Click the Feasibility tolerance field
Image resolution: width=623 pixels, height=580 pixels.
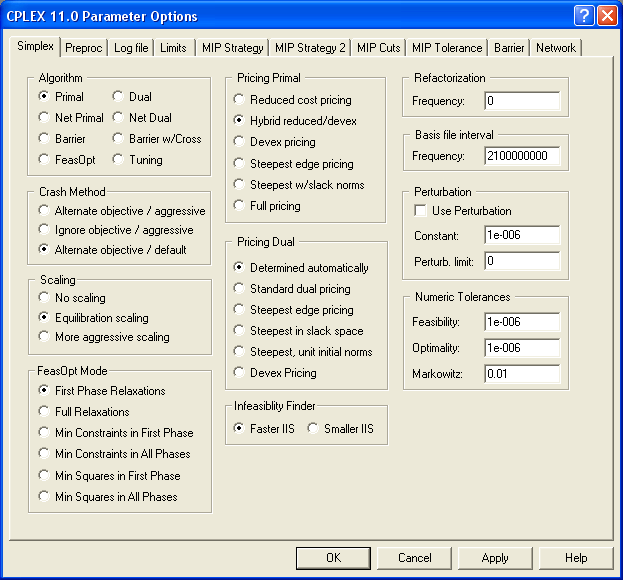click(522, 322)
